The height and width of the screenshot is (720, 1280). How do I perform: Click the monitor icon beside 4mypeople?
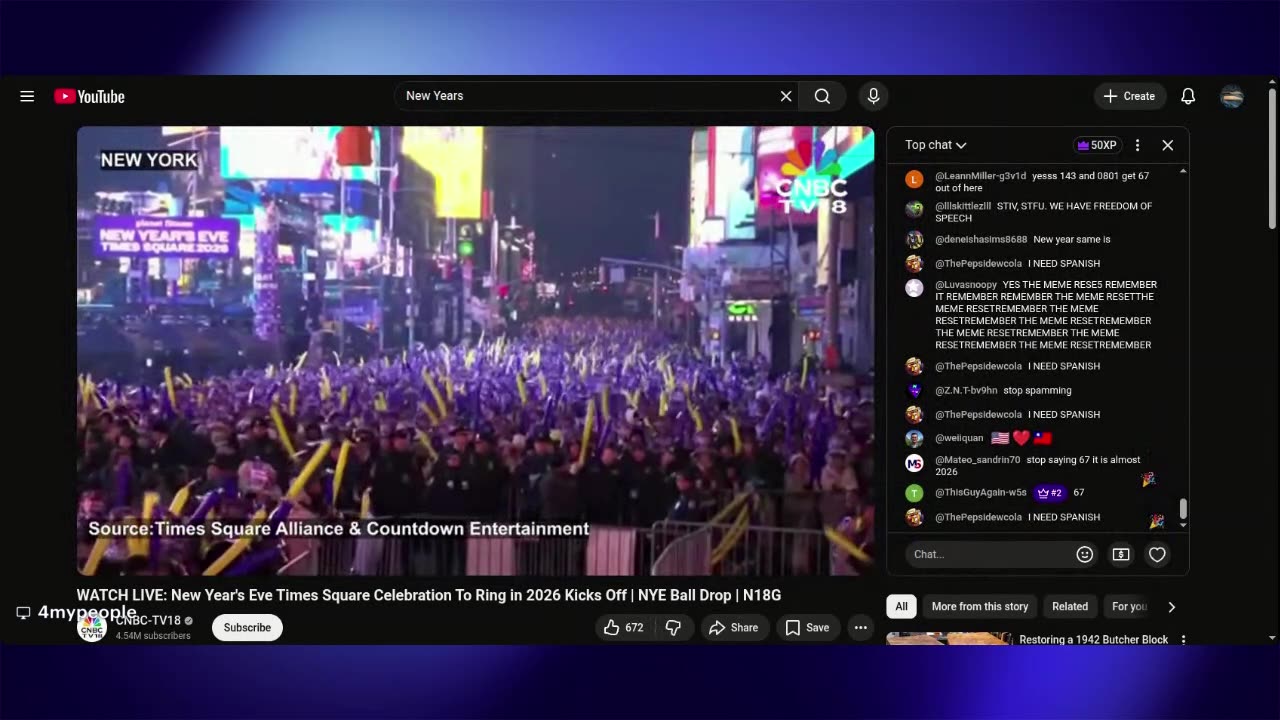tap(23, 613)
